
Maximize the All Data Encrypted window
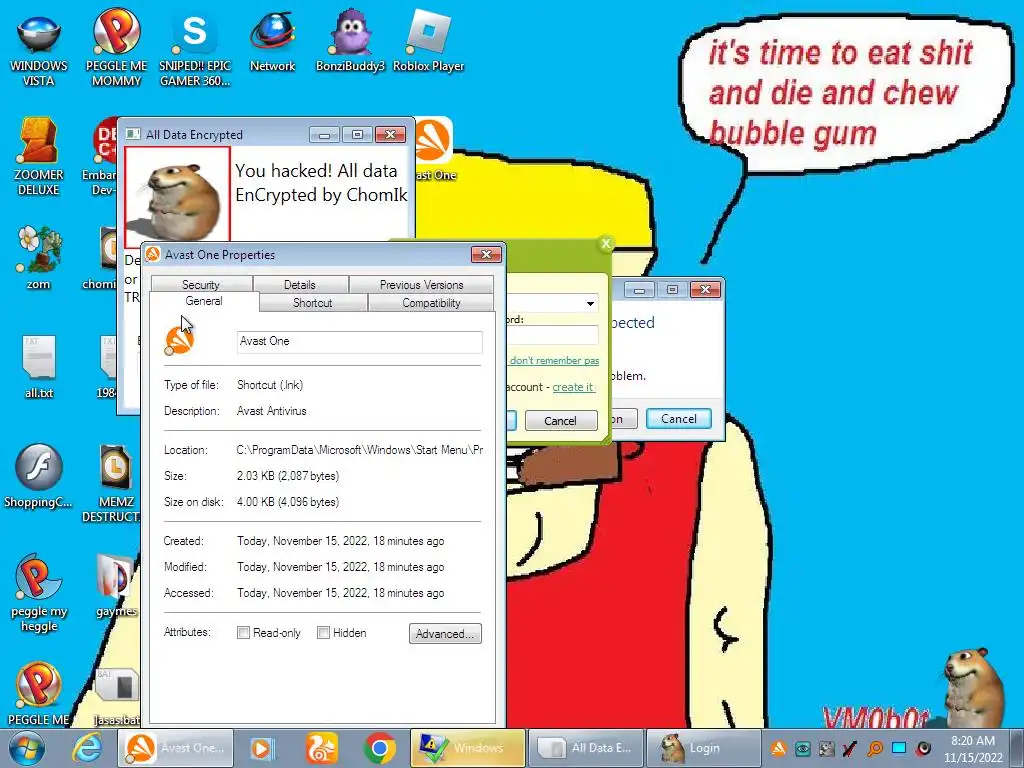pyautogui.click(x=357, y=135)
